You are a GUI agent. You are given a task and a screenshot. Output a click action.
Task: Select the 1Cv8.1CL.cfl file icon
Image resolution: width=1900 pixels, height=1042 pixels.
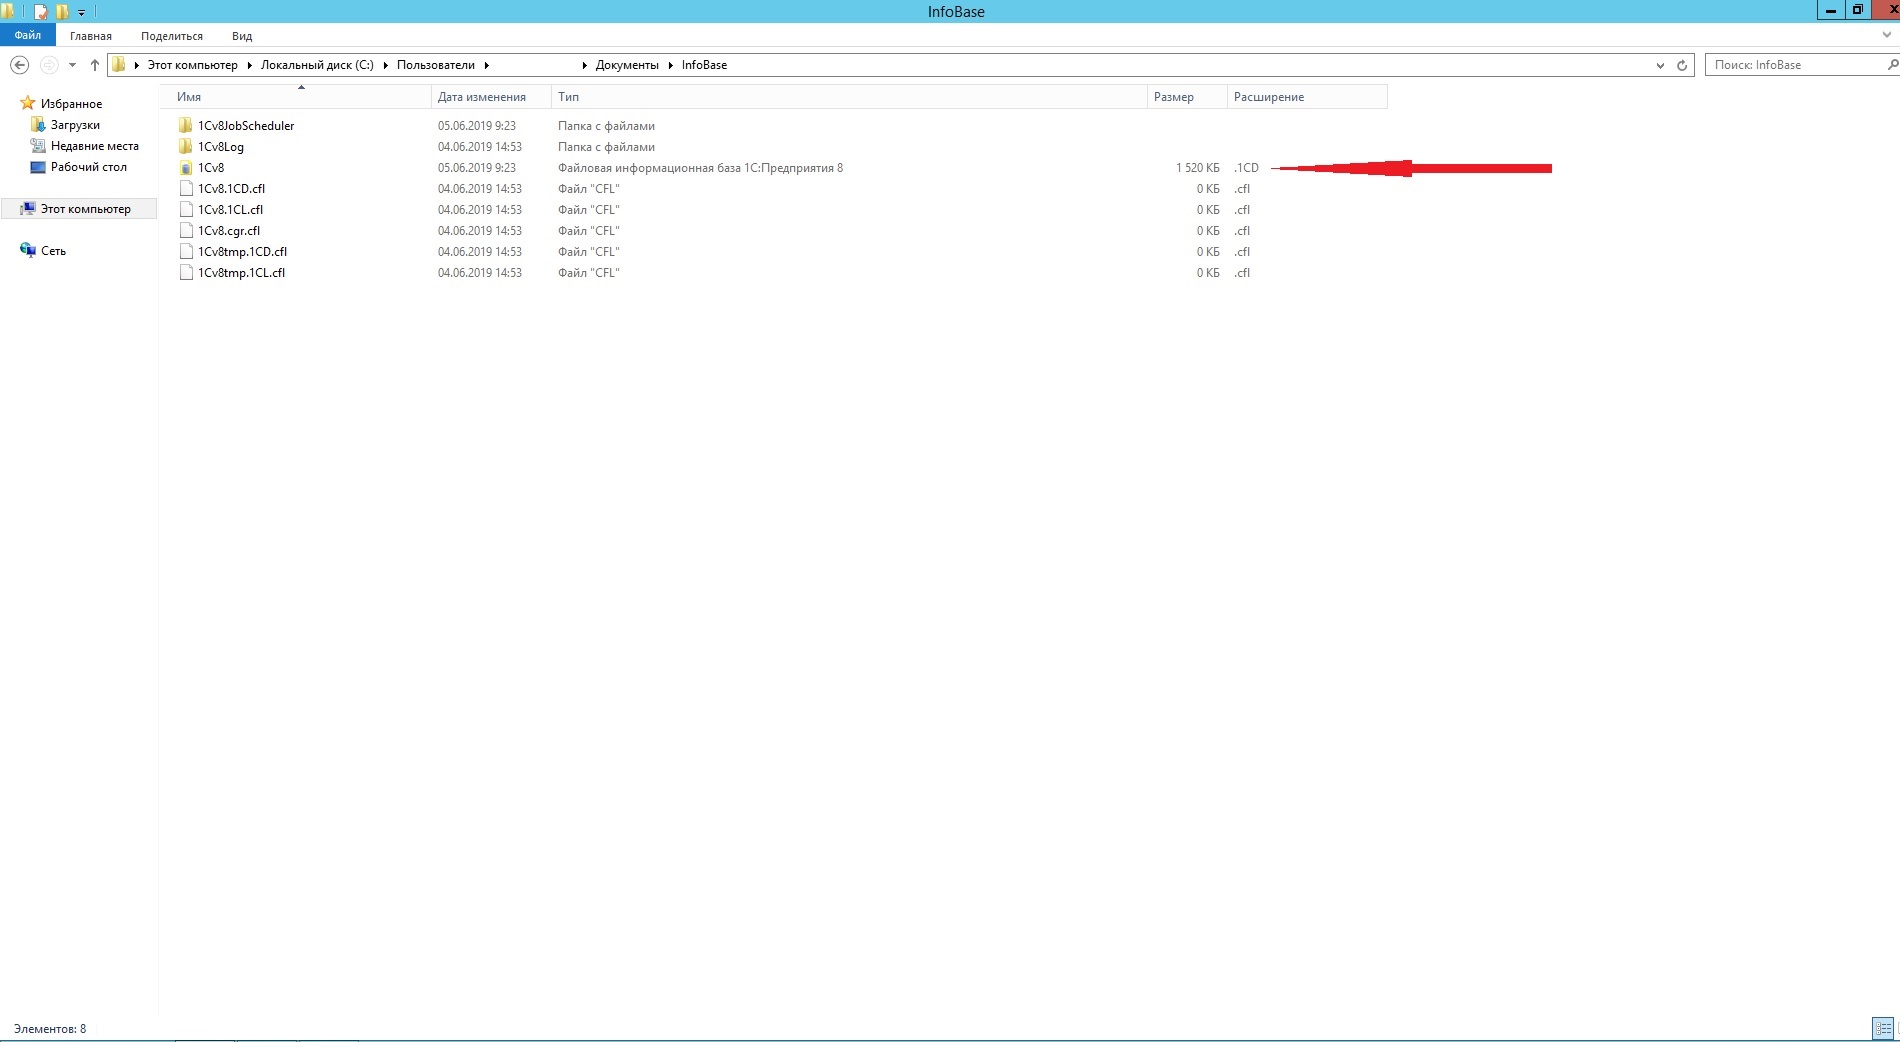click(185, 209)
